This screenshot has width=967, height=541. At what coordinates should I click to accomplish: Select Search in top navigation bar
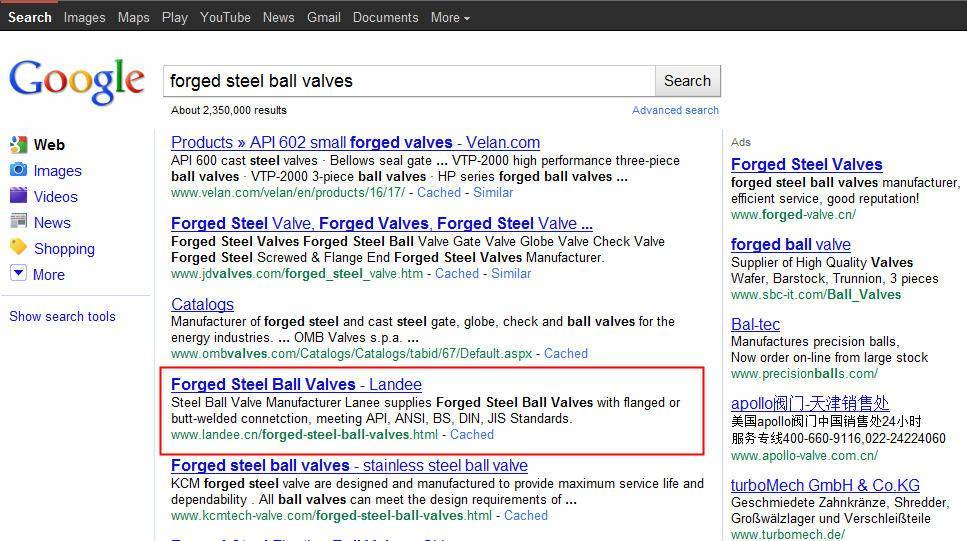tap(30, 17)
